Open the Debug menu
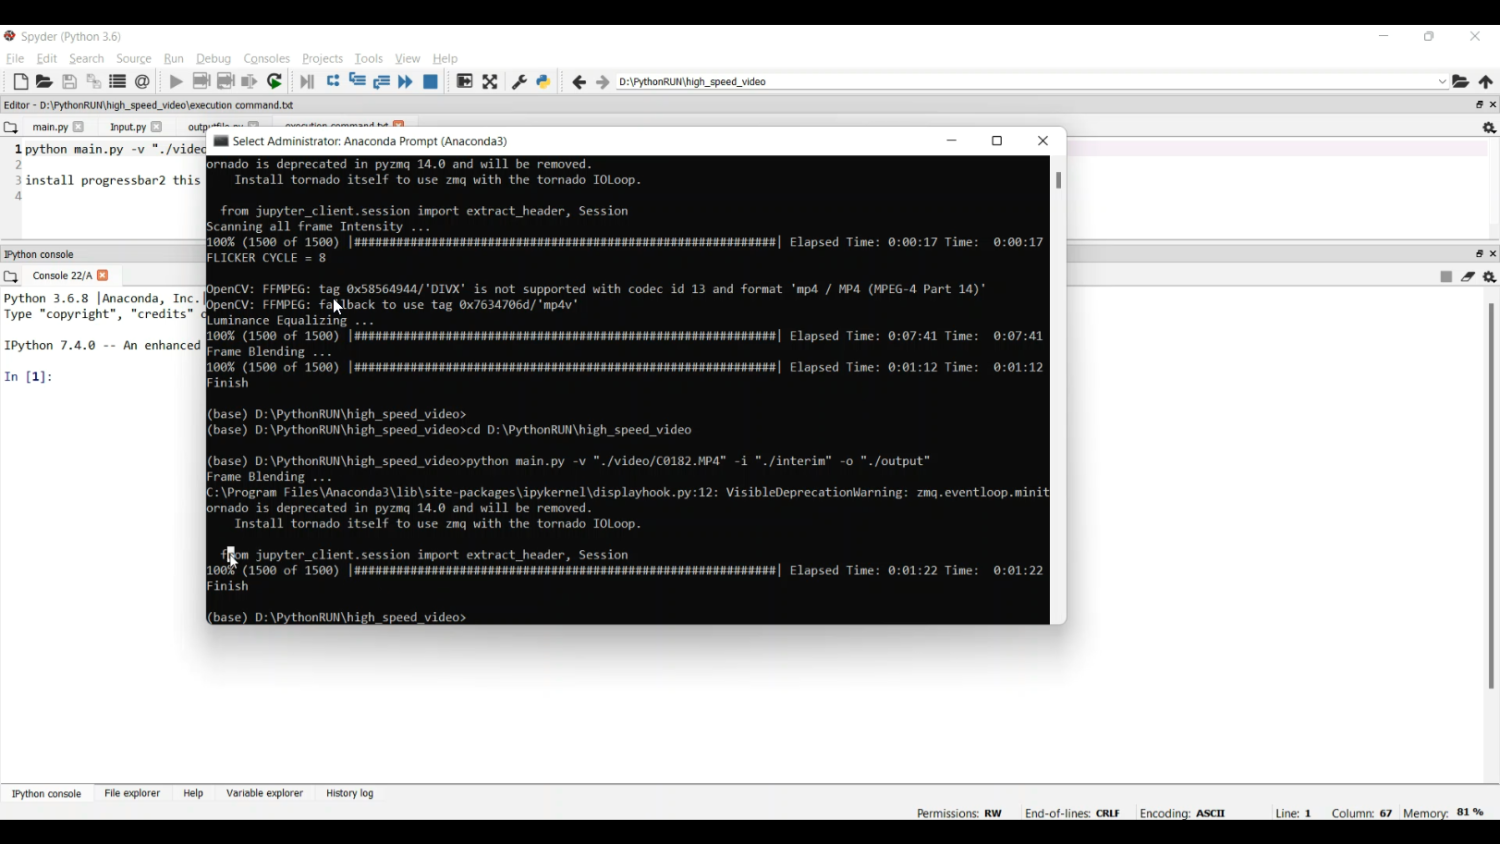The height and width of the screenshot is (844, 1500). (x=214, y=59)
